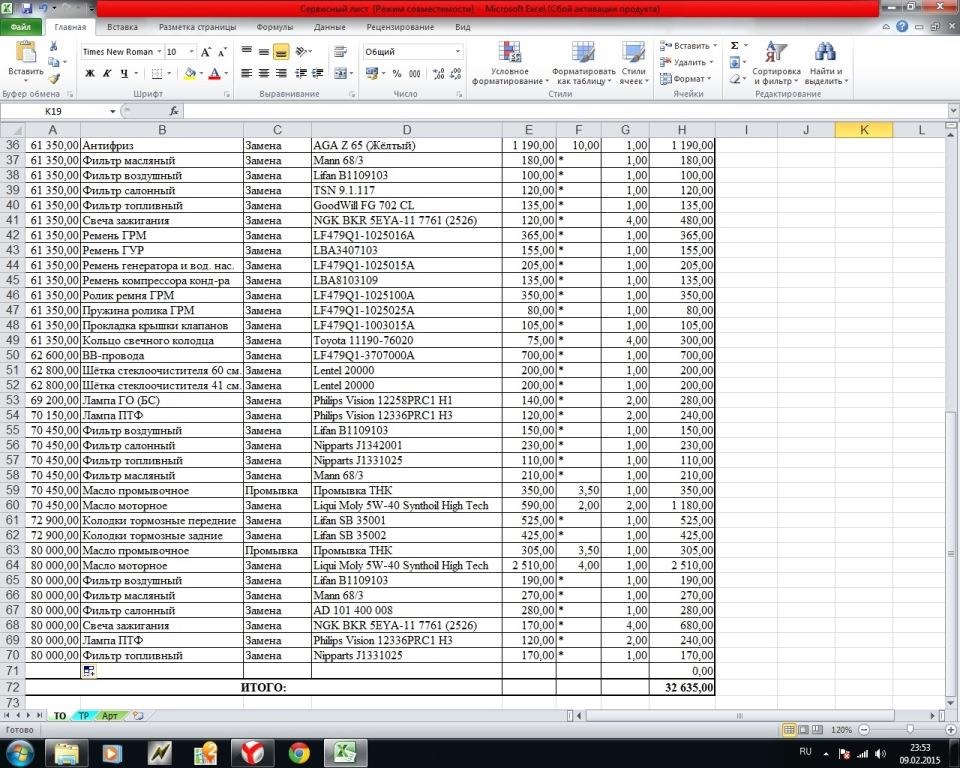Open the Вставить cells dropdown
The height and width of the screenshot is (768, 960).
(x=688, y=46)
